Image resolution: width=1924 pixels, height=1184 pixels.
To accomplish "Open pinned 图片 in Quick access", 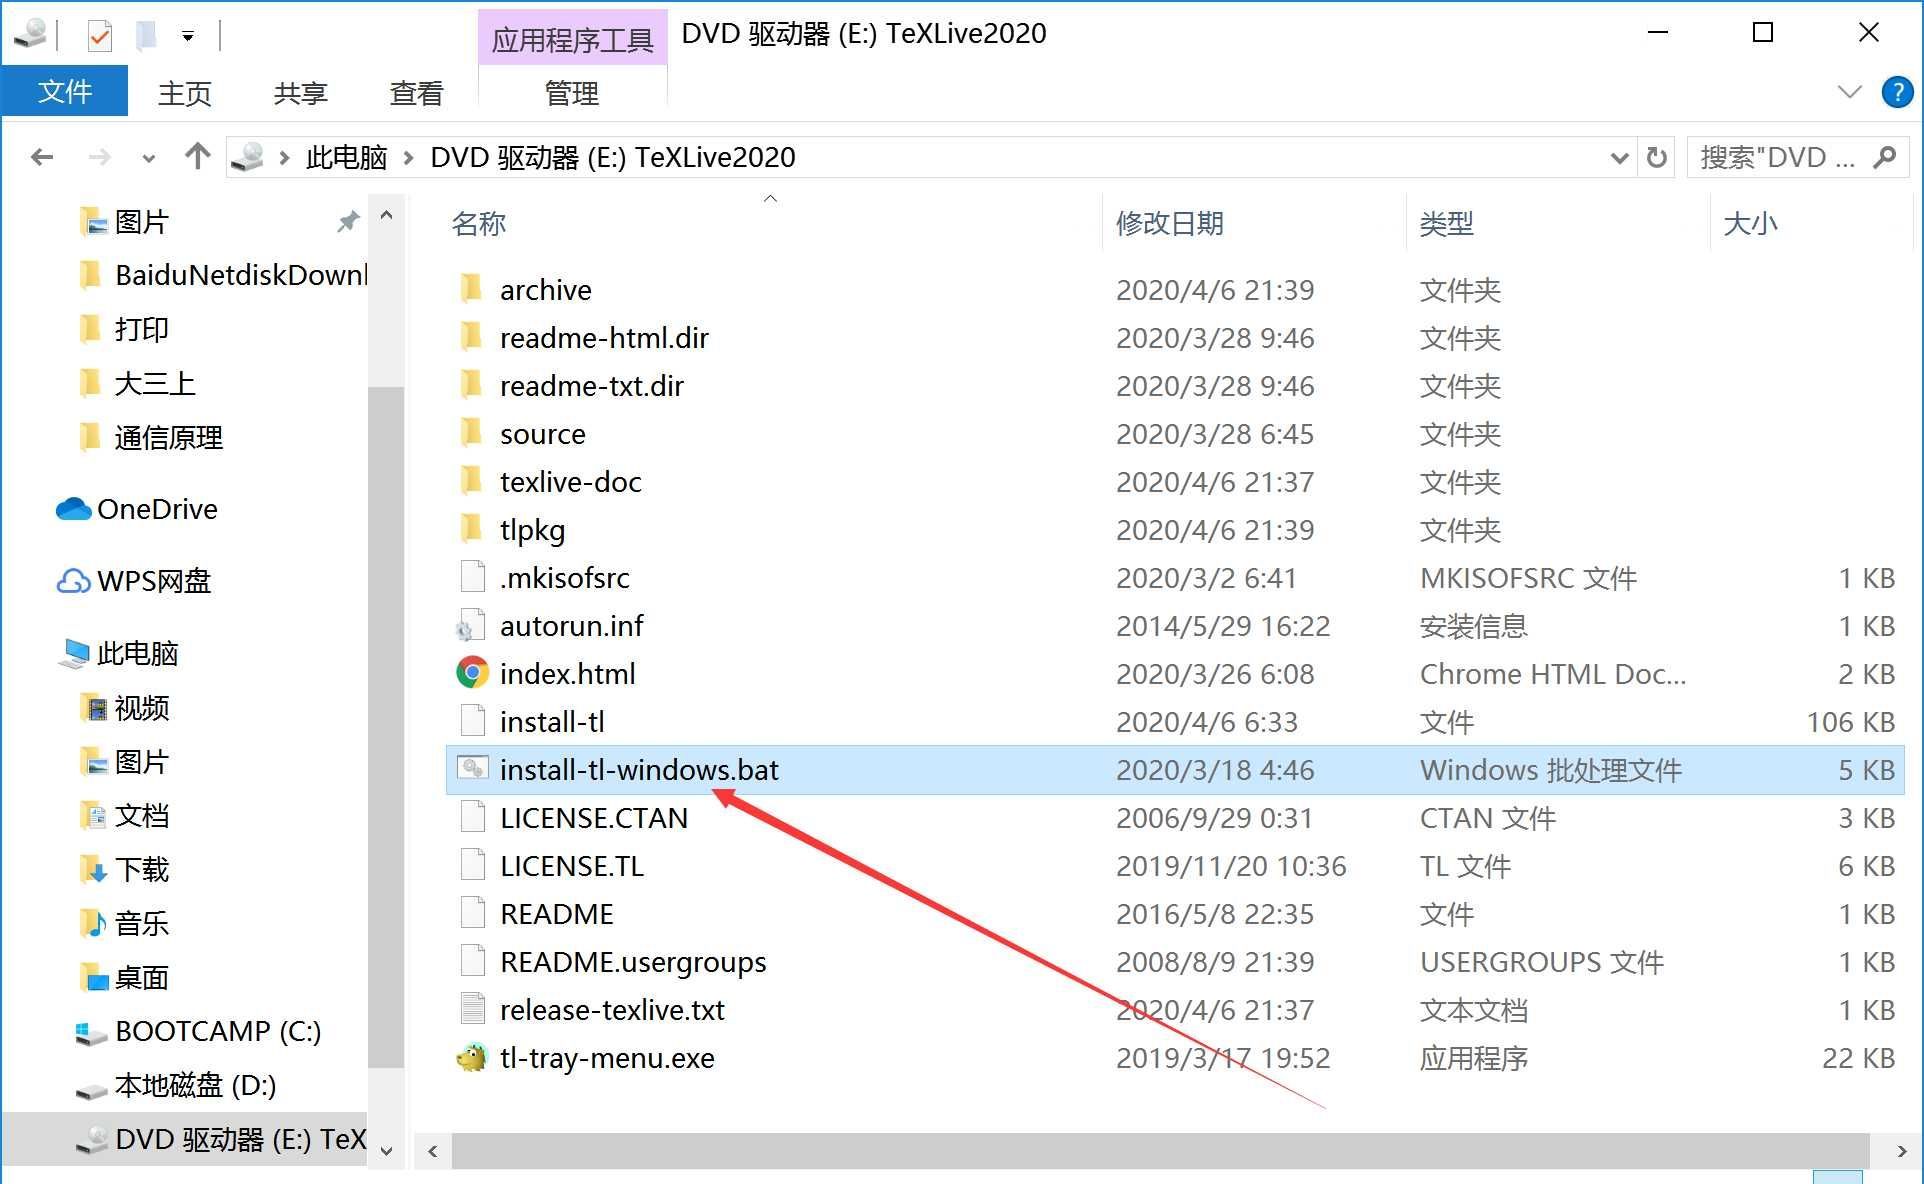I will coord(142,221).
